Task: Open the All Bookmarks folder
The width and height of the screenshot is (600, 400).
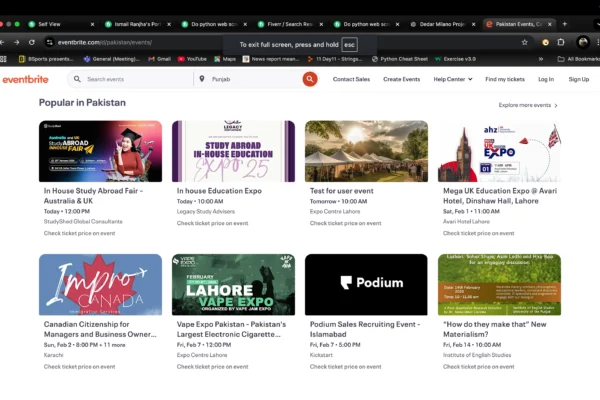Action: pyautogui.click(x=579, y=59)
